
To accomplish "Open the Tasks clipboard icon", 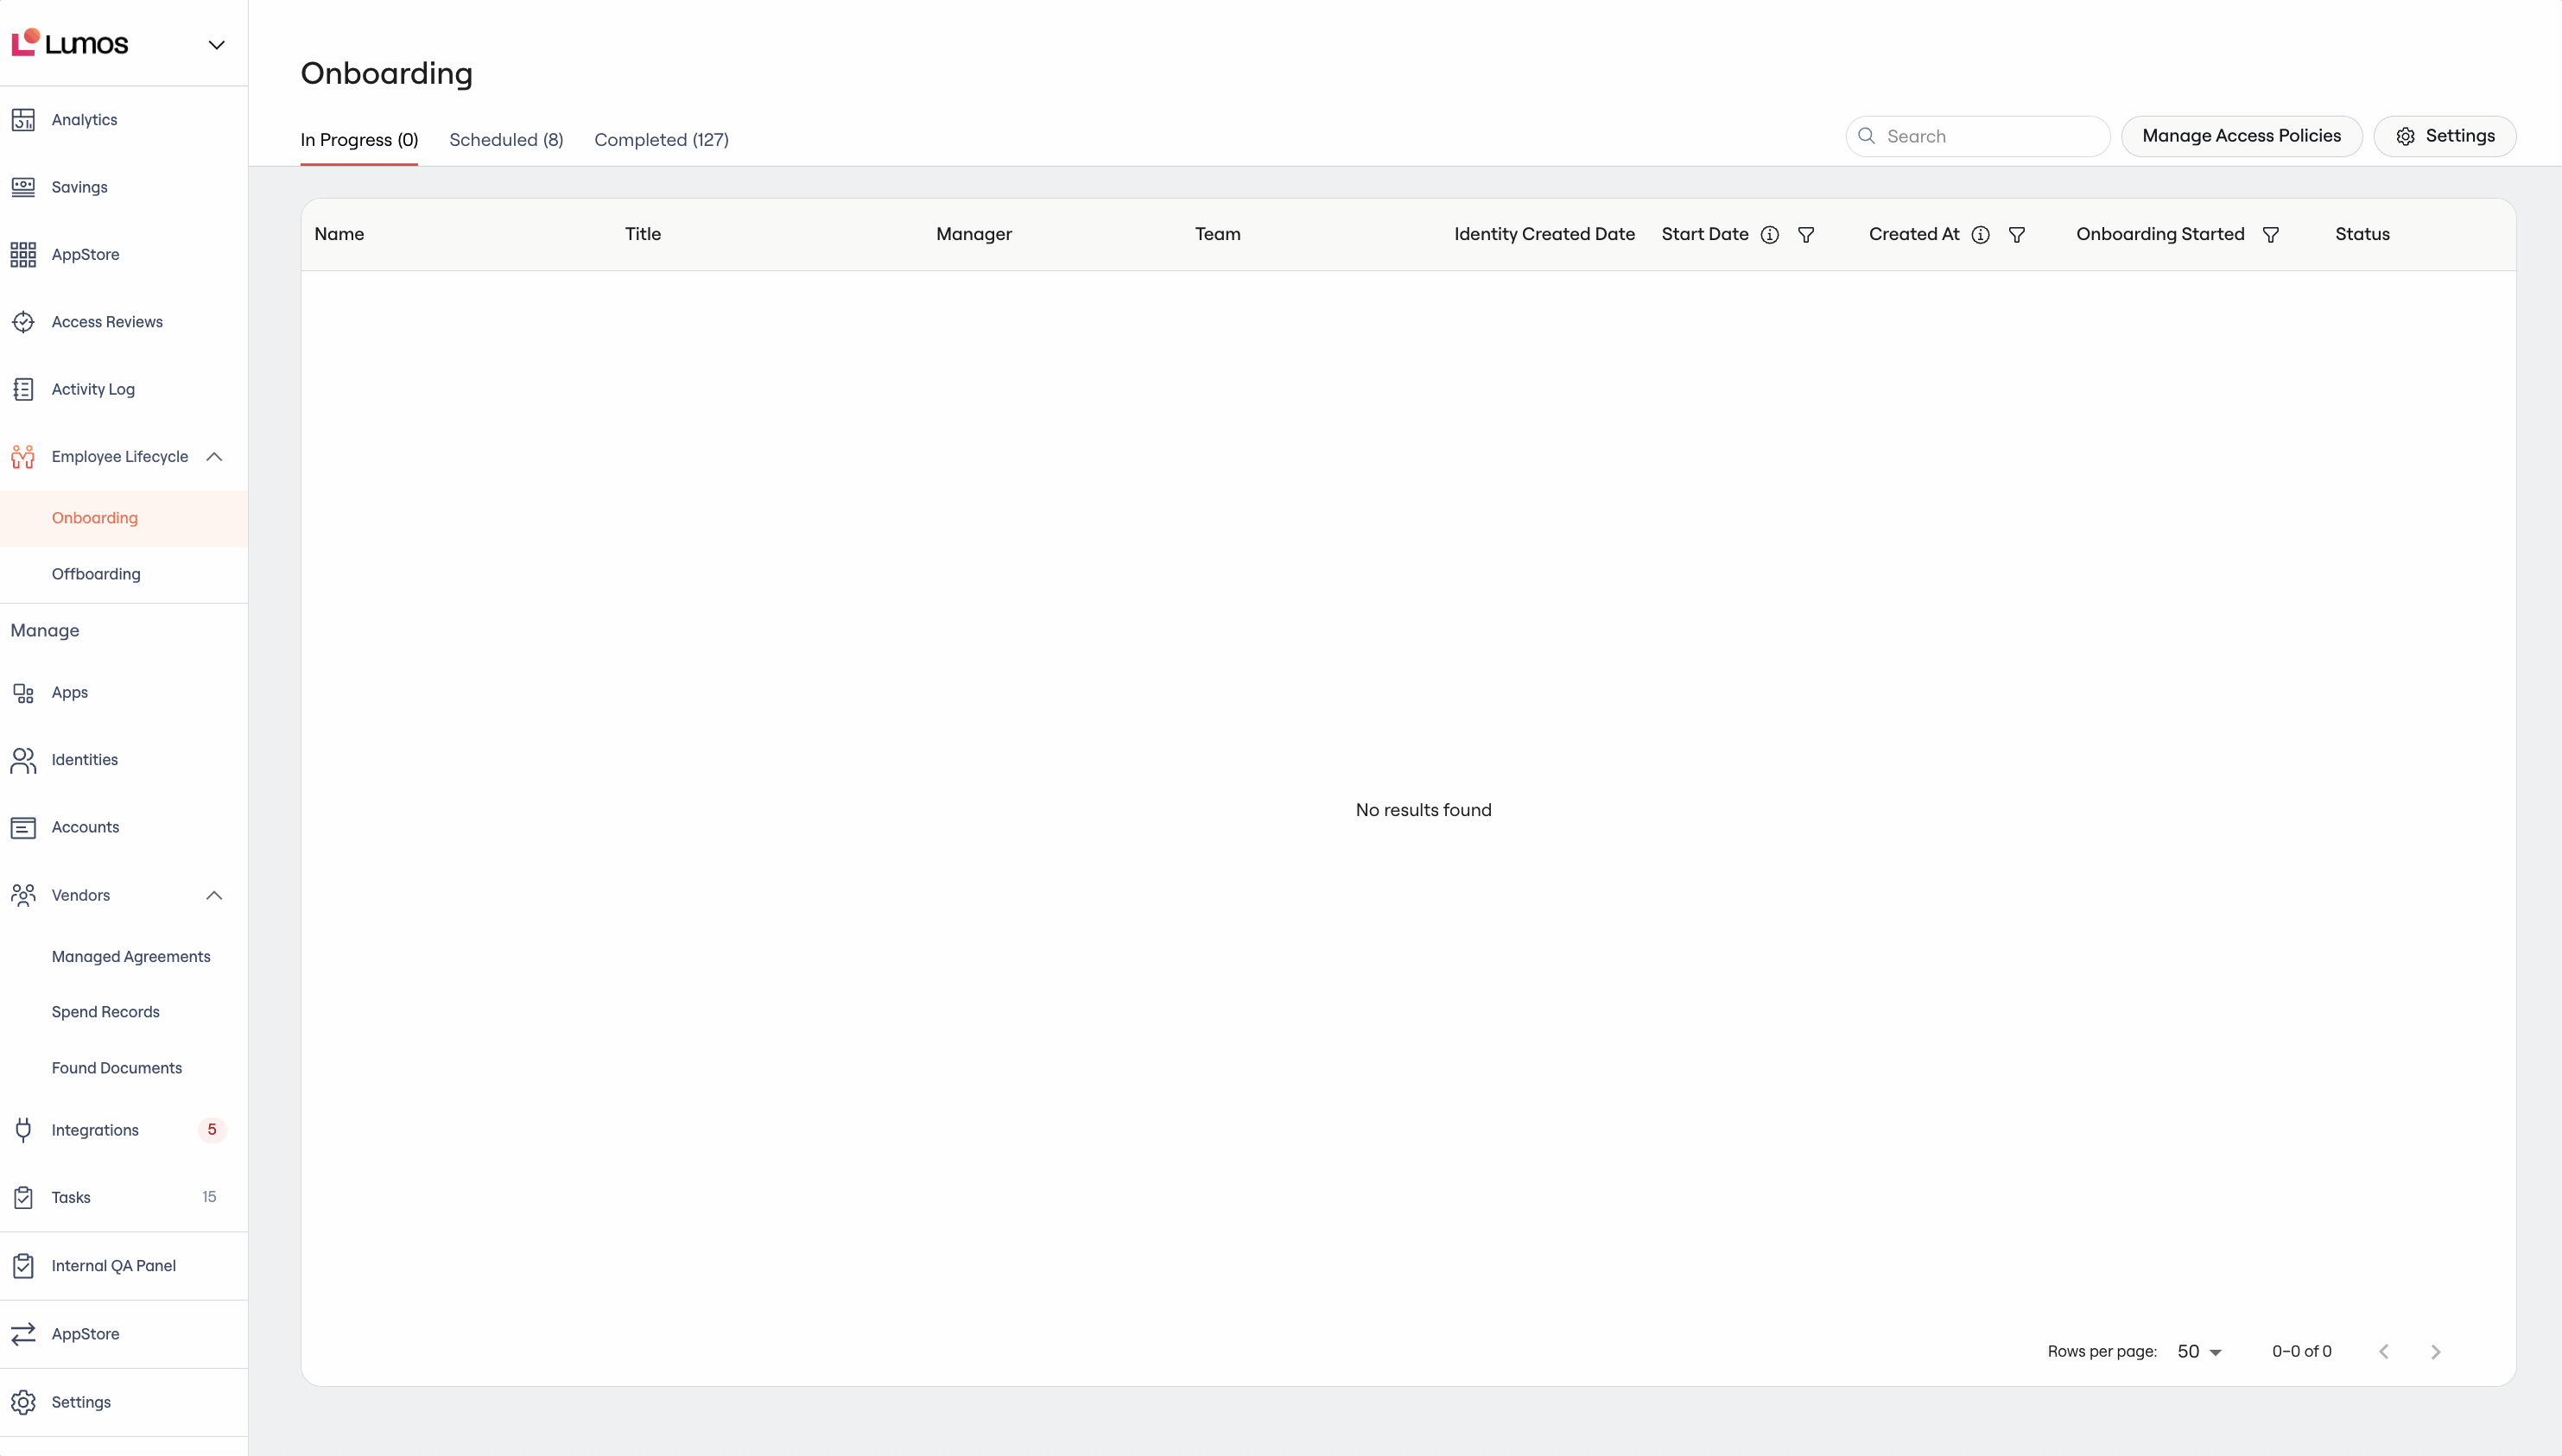I will (x=23, y=1197).
